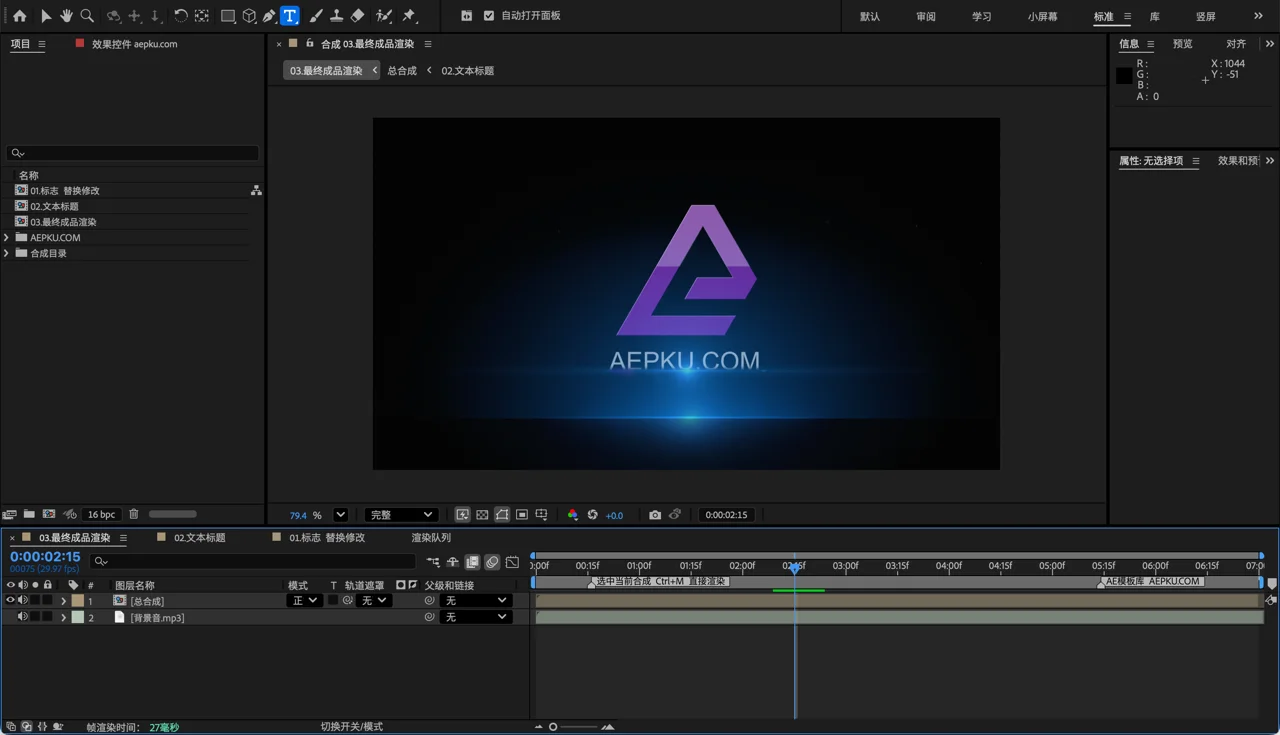
Task: Mute audio of the 总合成 layer
Action: pos(23,601)
